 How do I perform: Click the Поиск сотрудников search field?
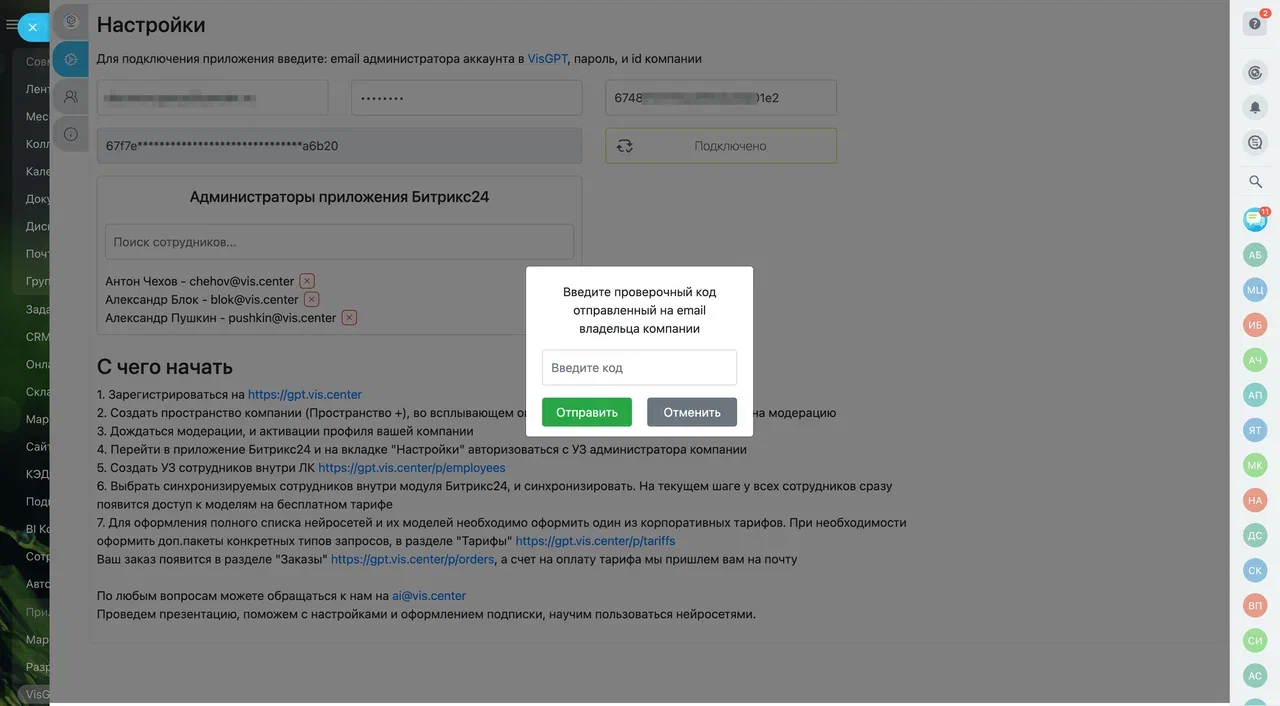click(x=339, y=242)
